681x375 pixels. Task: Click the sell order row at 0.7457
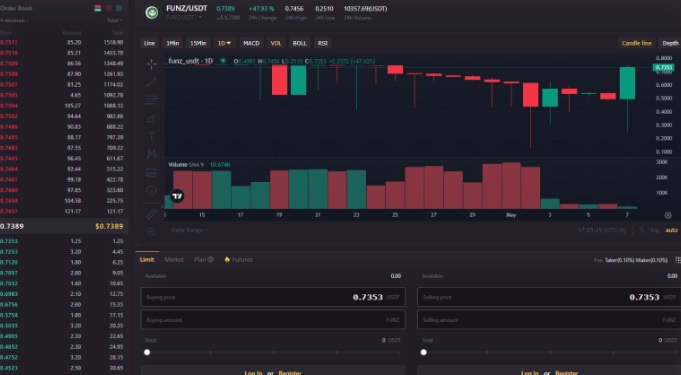[63, 211]
